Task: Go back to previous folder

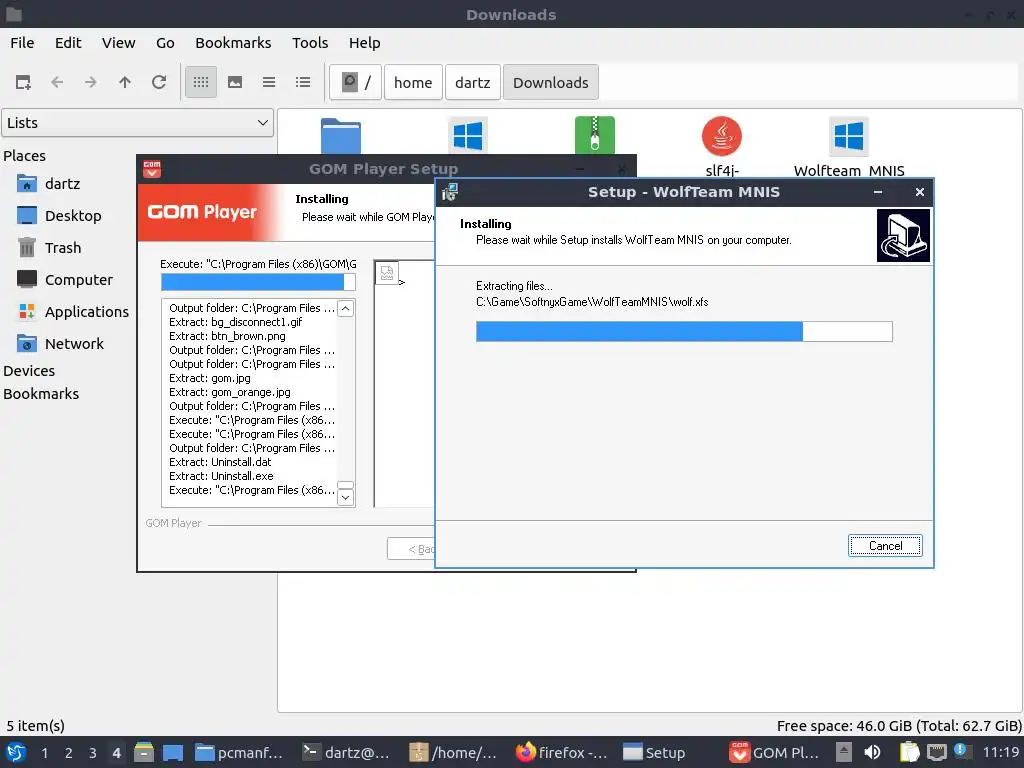Action: pyautogui.click(x=57, y=82)
